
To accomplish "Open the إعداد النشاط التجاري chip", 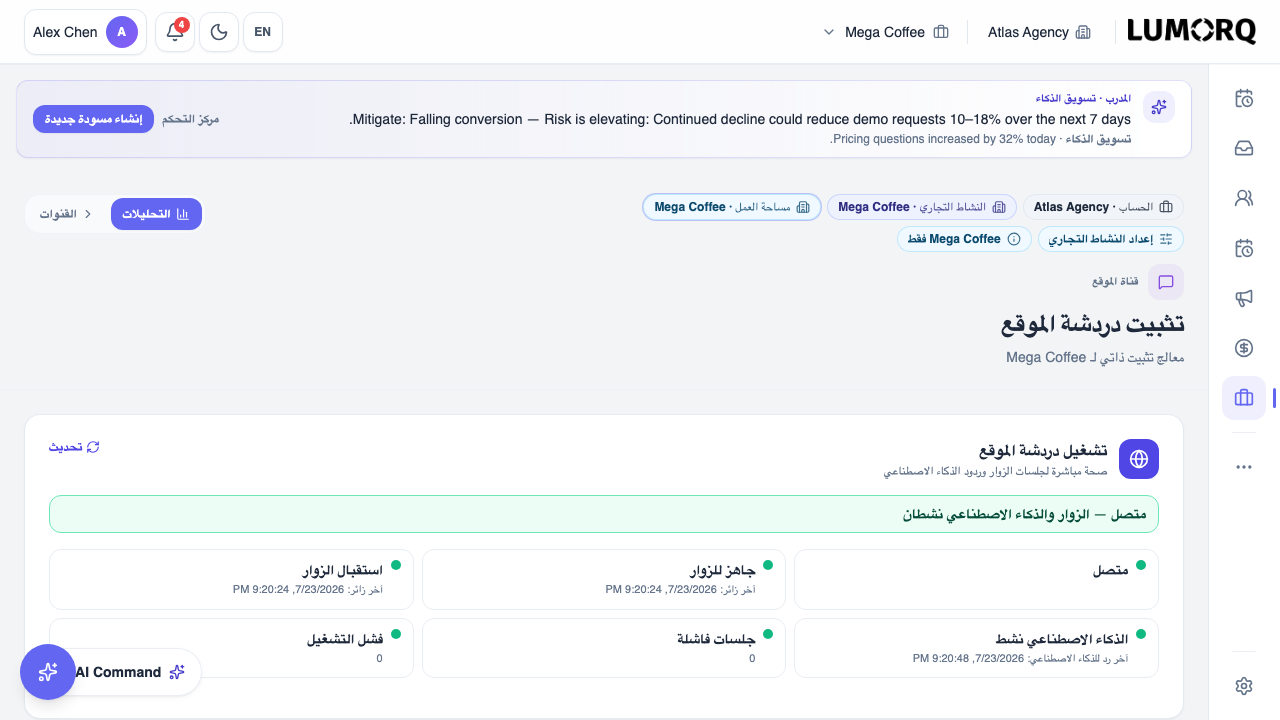I will [1111, 239].
